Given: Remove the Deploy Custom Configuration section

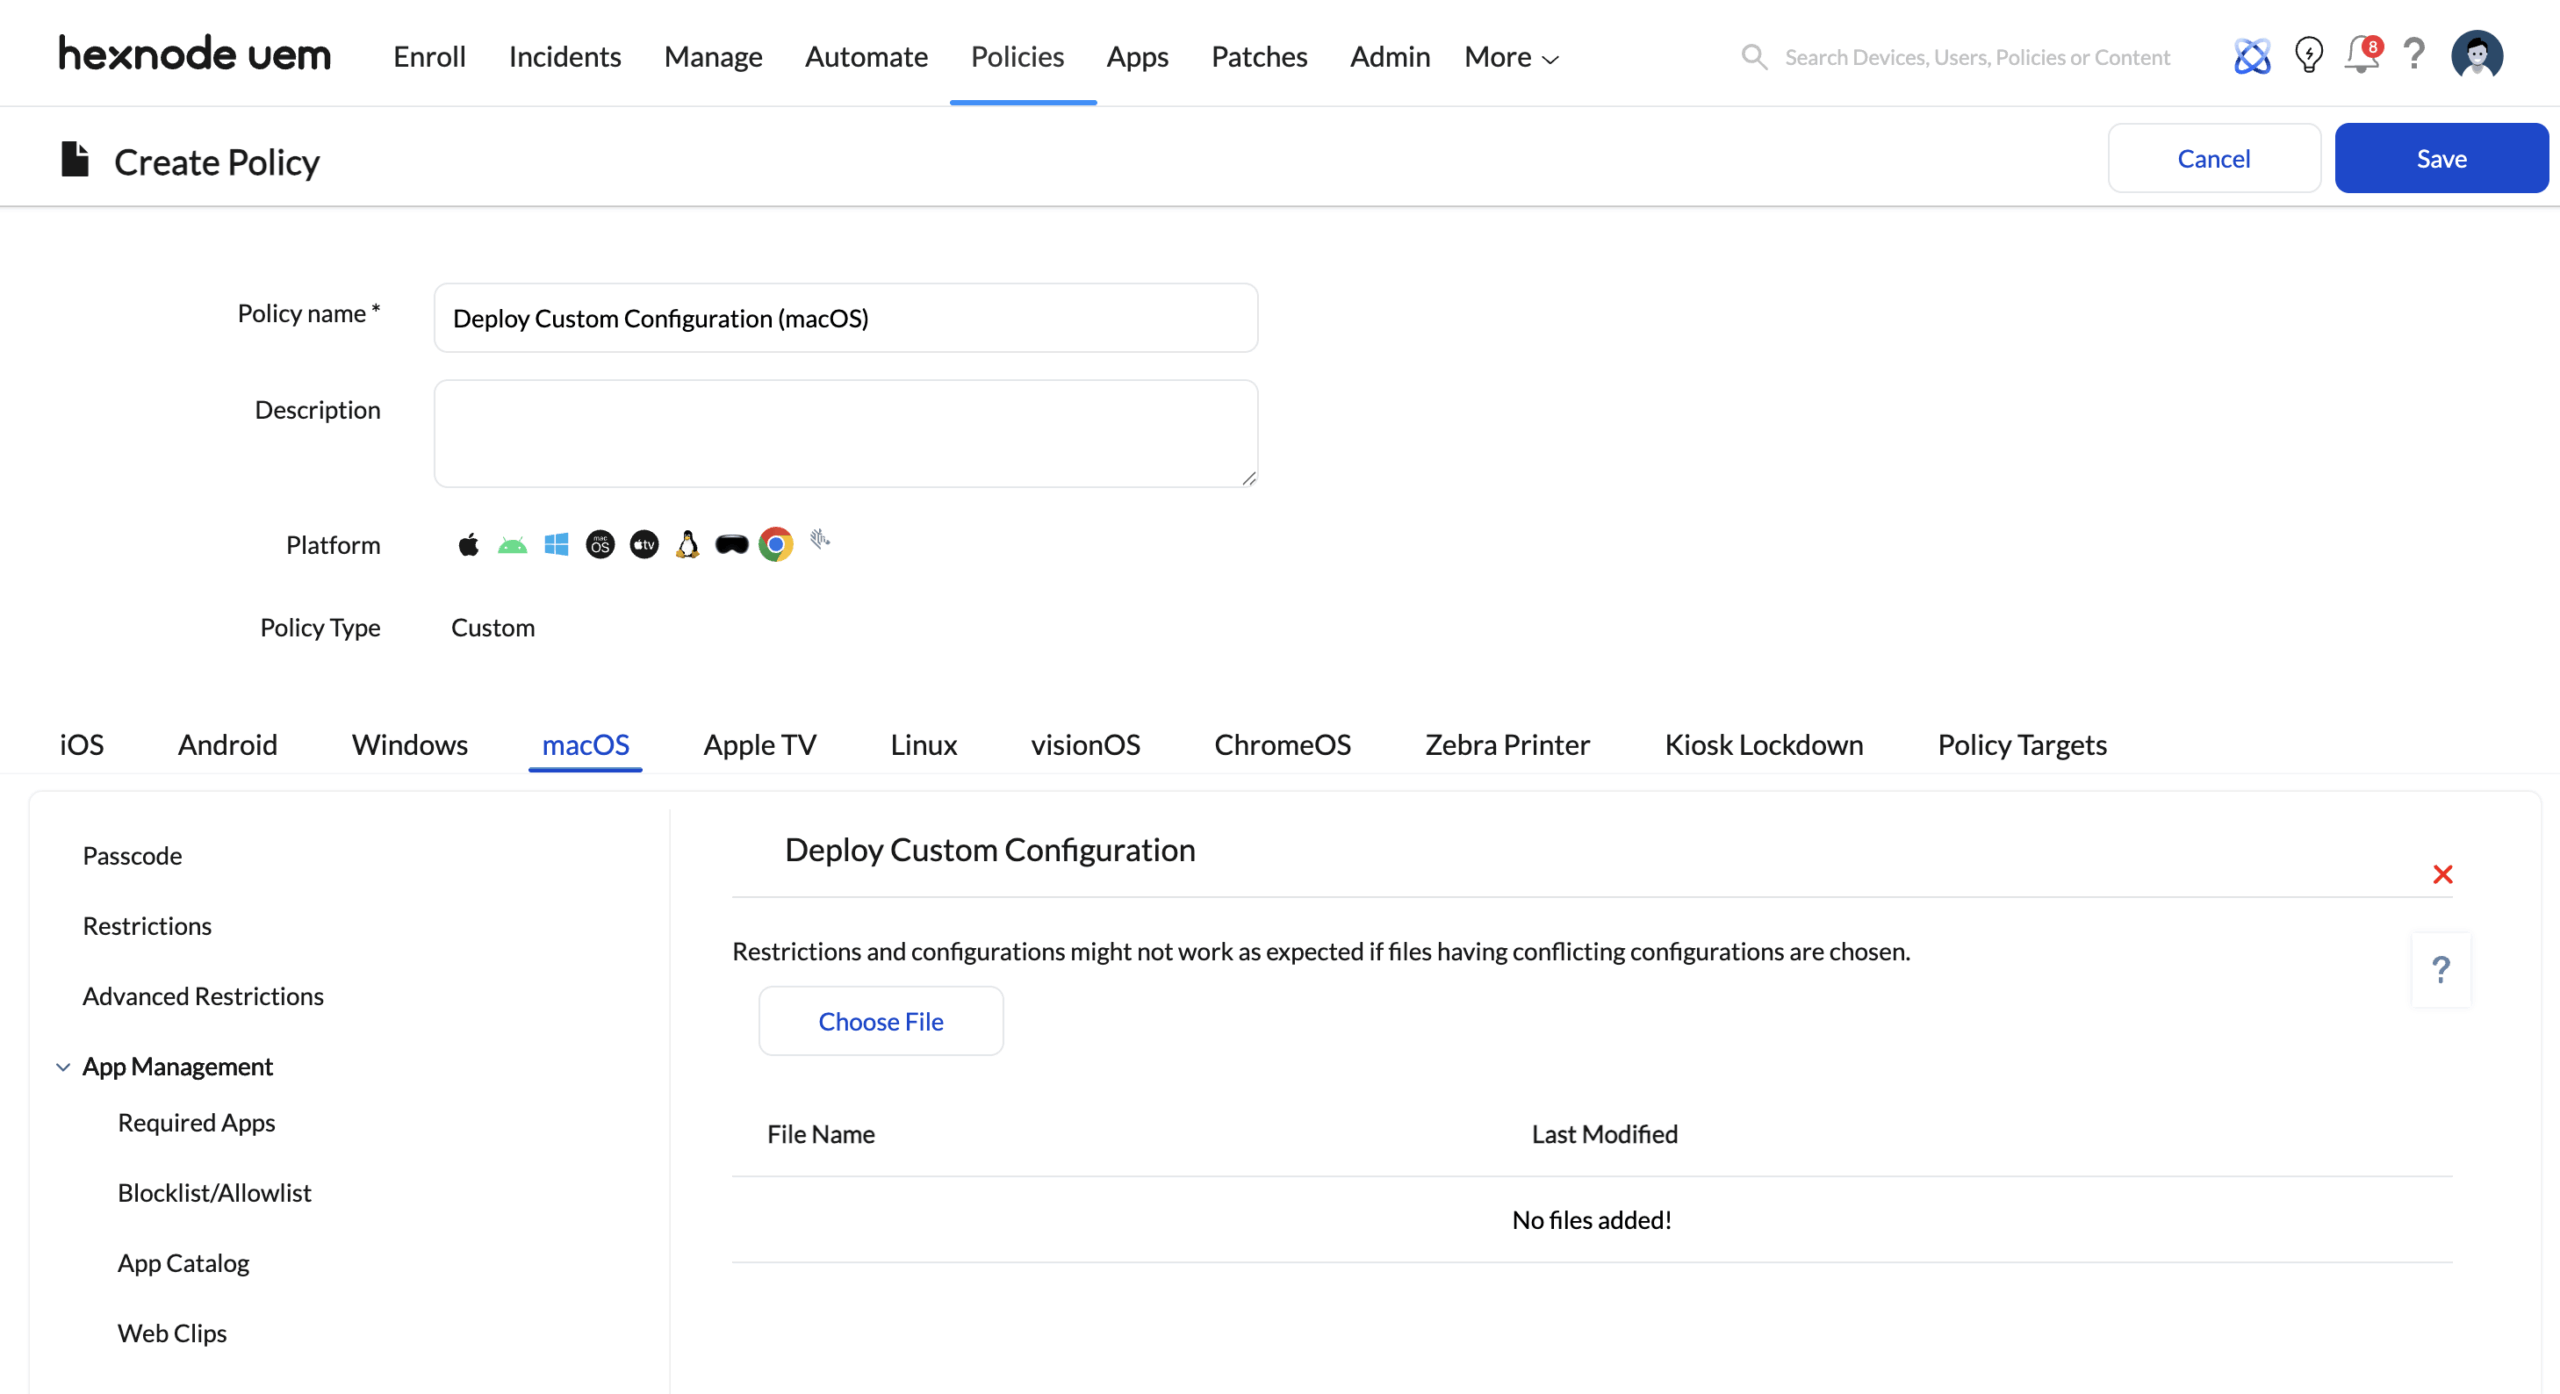Looking at the screenshot, I should tap(2442, 874).
